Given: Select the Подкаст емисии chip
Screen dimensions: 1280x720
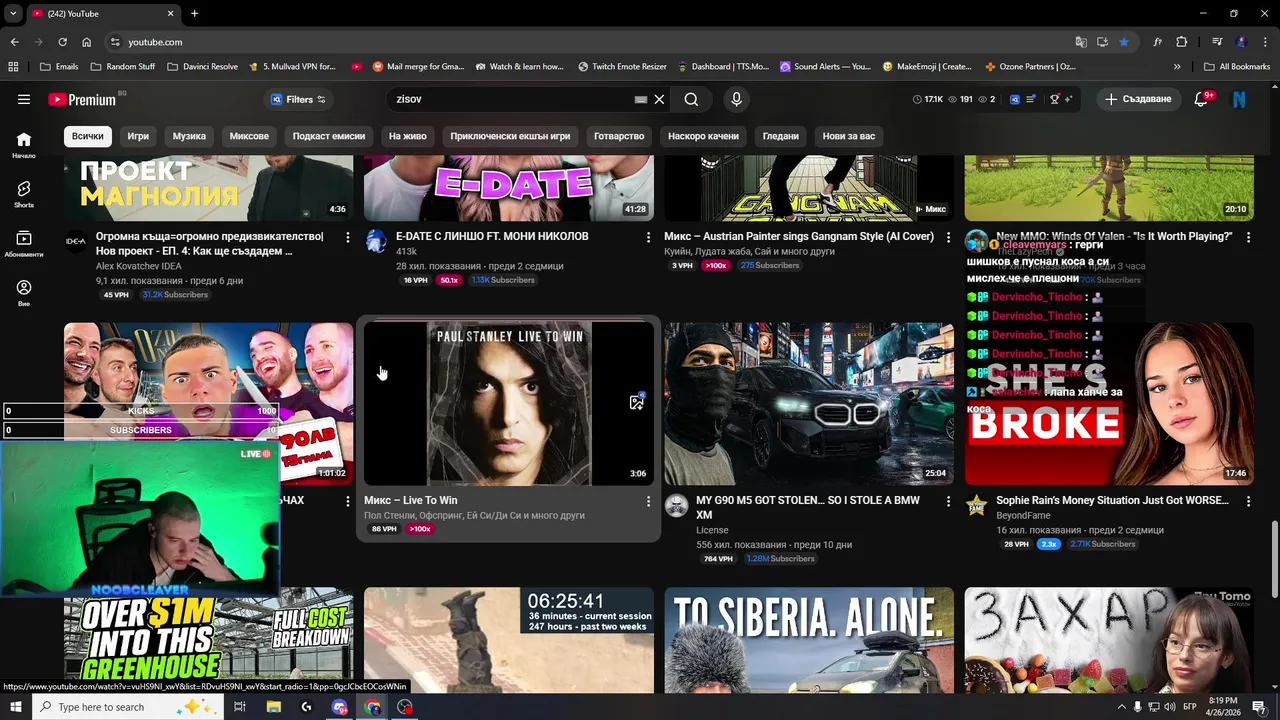Looking at the screenshot, I should point(329,136).
